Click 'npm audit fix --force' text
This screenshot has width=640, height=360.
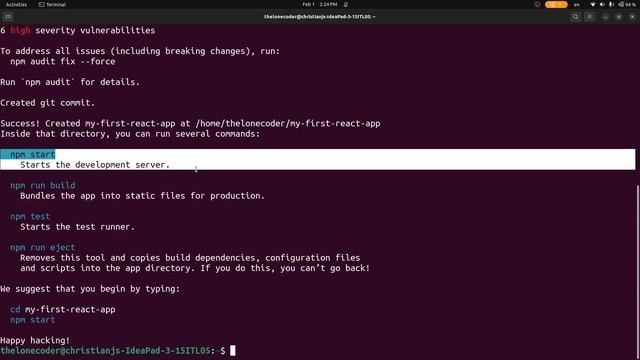point(63,61)
